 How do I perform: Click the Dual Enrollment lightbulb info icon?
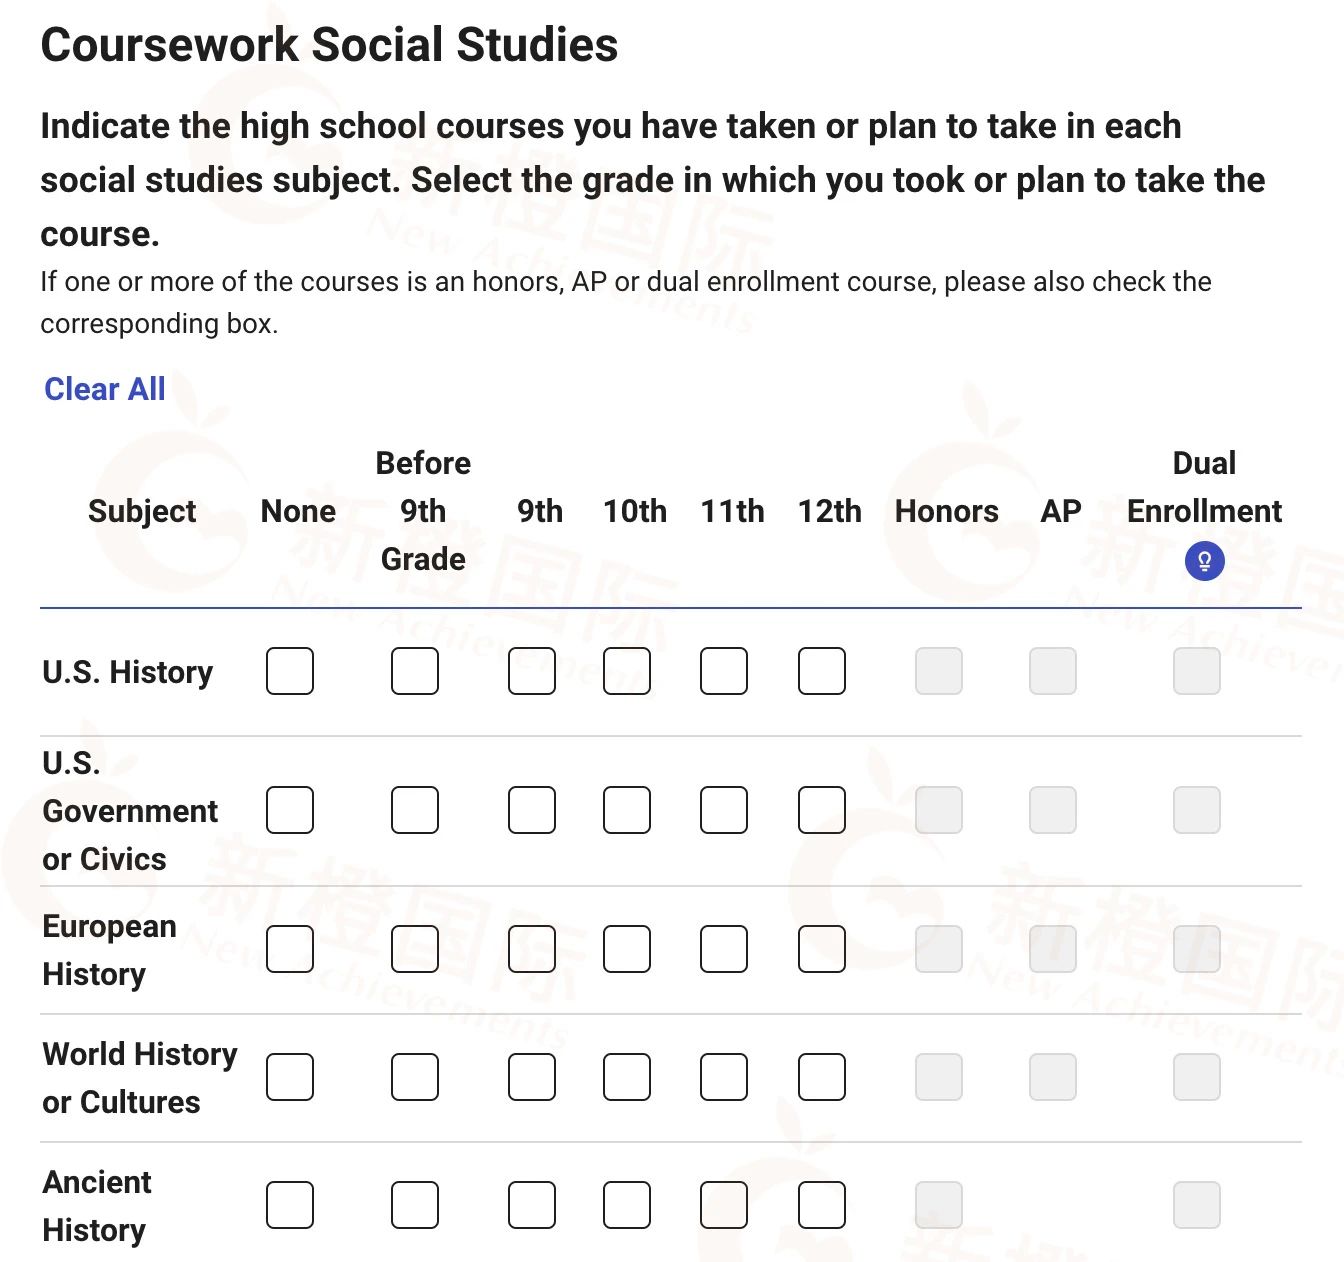click(x=1204, y=562)
